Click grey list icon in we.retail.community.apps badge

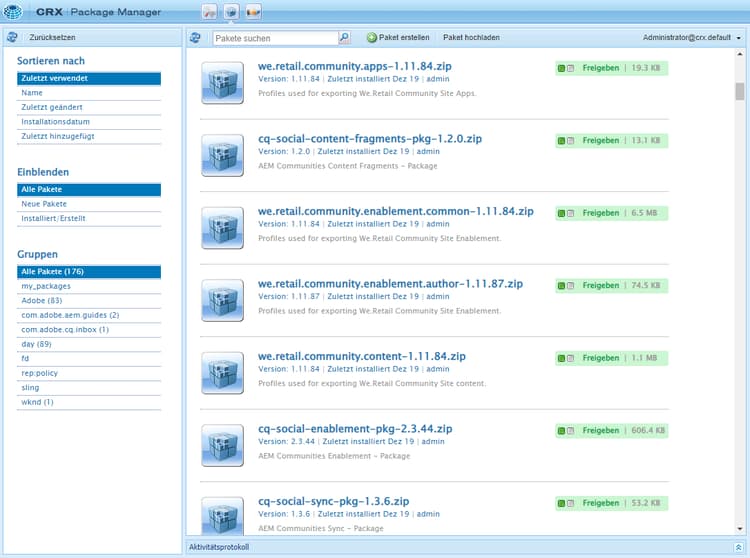tap(570, 68)
